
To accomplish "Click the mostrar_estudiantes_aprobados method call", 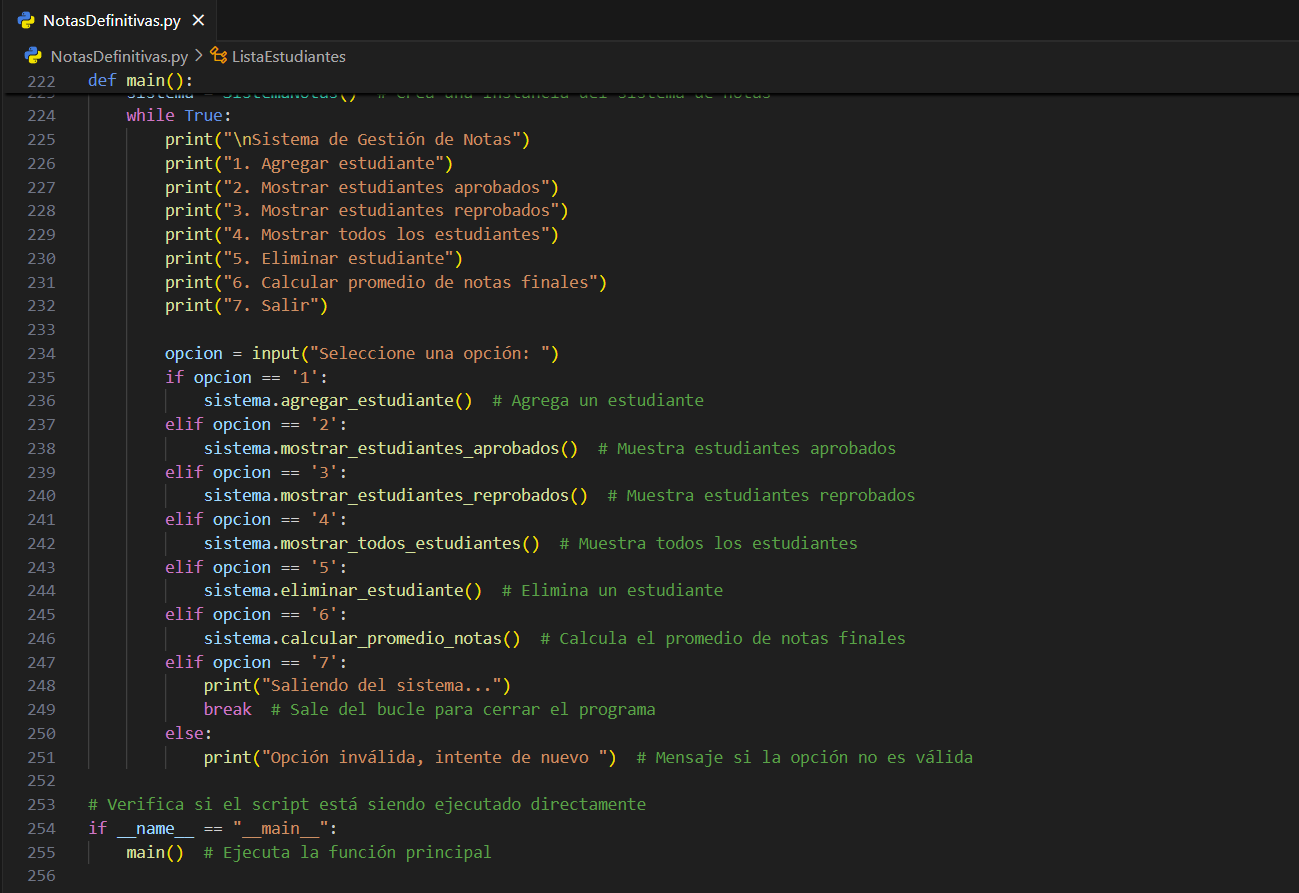I will (x=419, y=448).
